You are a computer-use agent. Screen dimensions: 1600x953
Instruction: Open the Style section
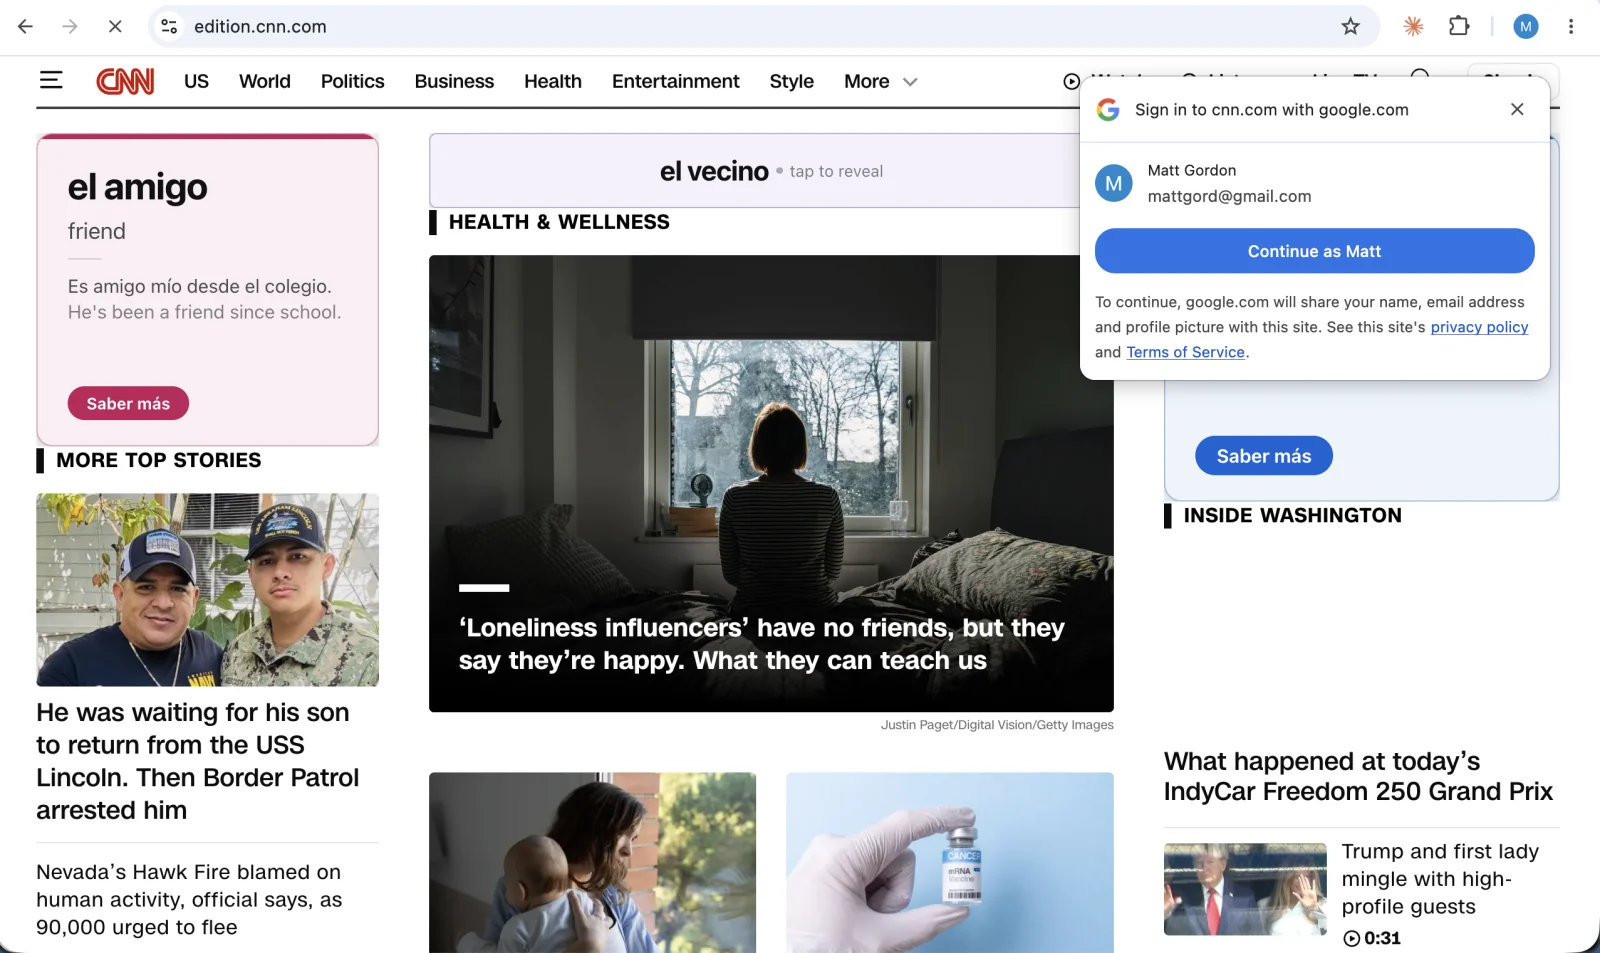[x=792, y=81]
